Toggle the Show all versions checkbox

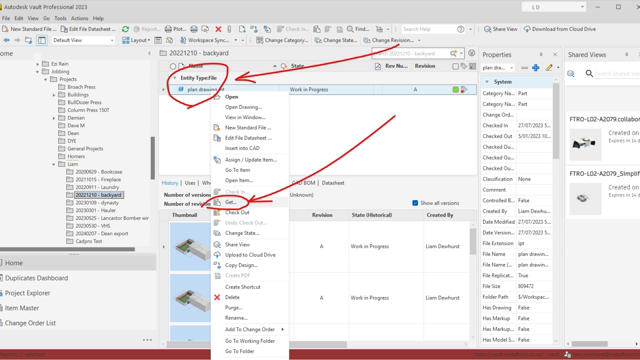415,203
